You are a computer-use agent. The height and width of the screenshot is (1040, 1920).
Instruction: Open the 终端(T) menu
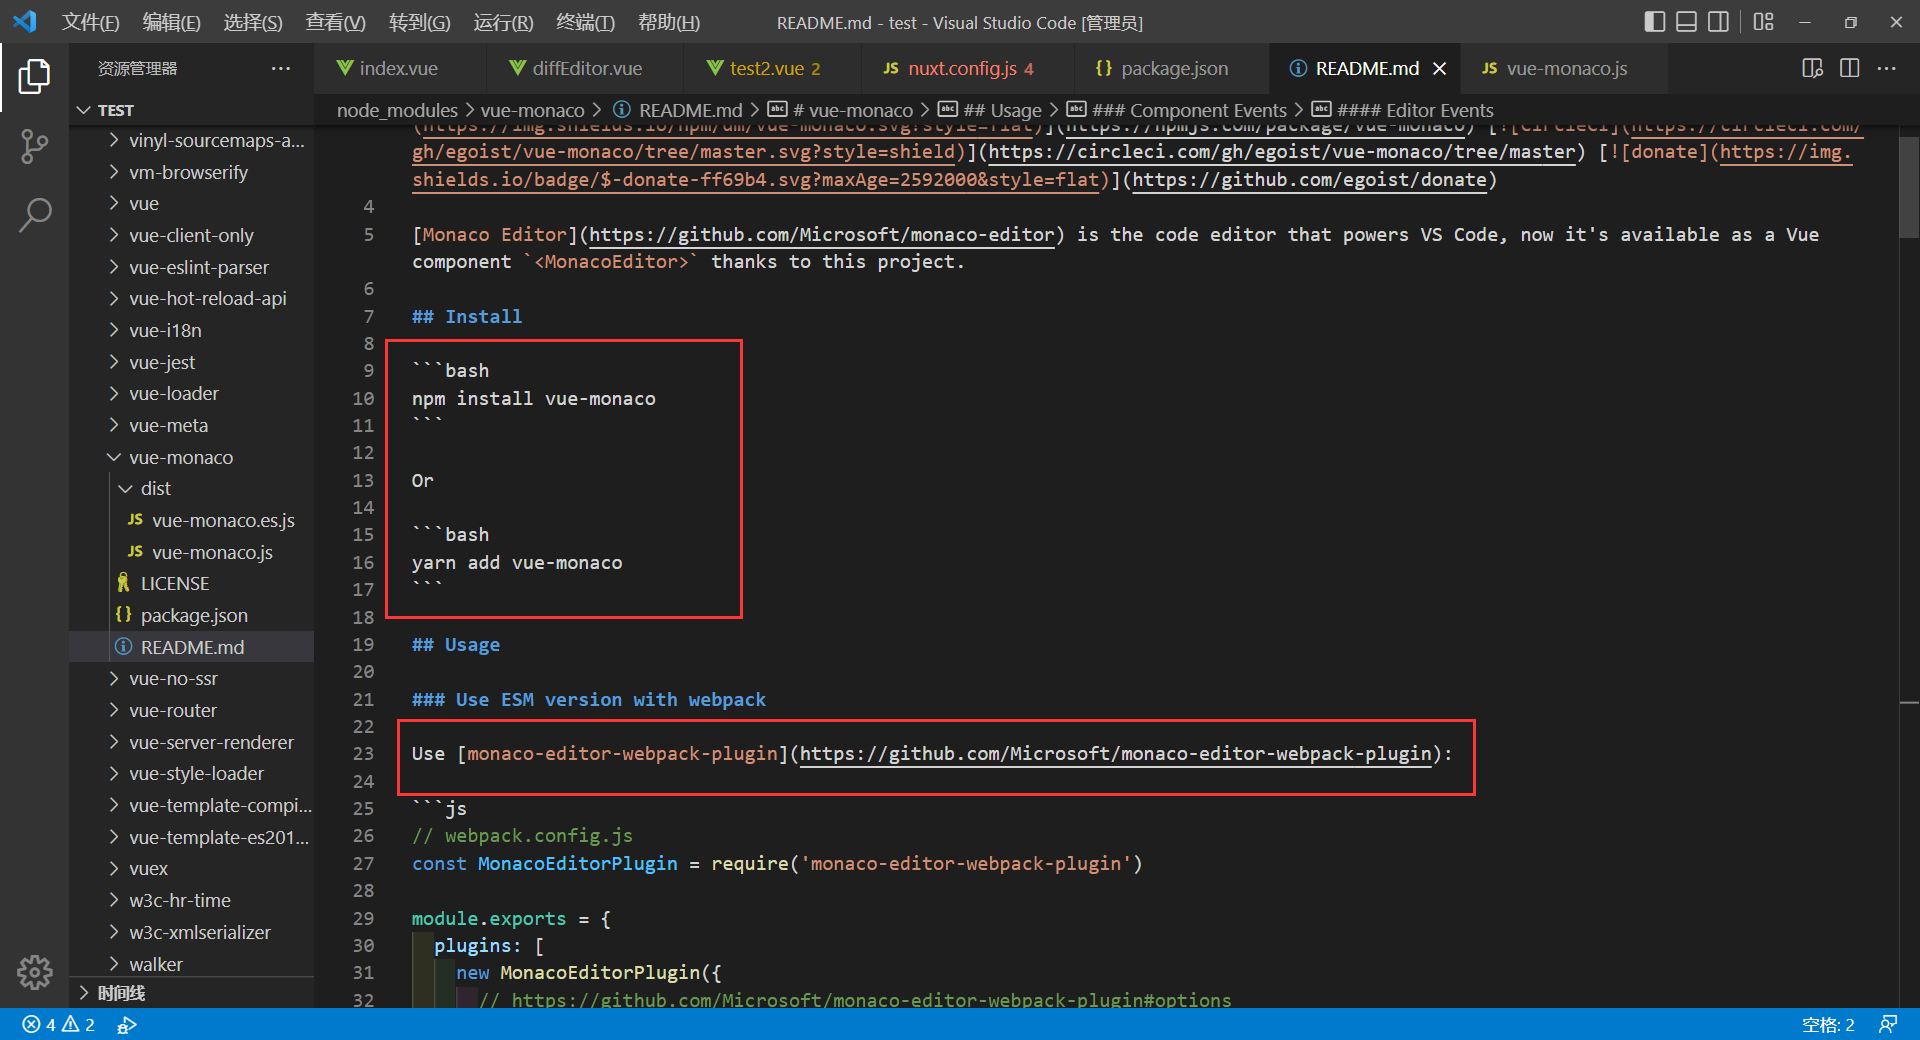pyautogui.click(x=585, y=22)
